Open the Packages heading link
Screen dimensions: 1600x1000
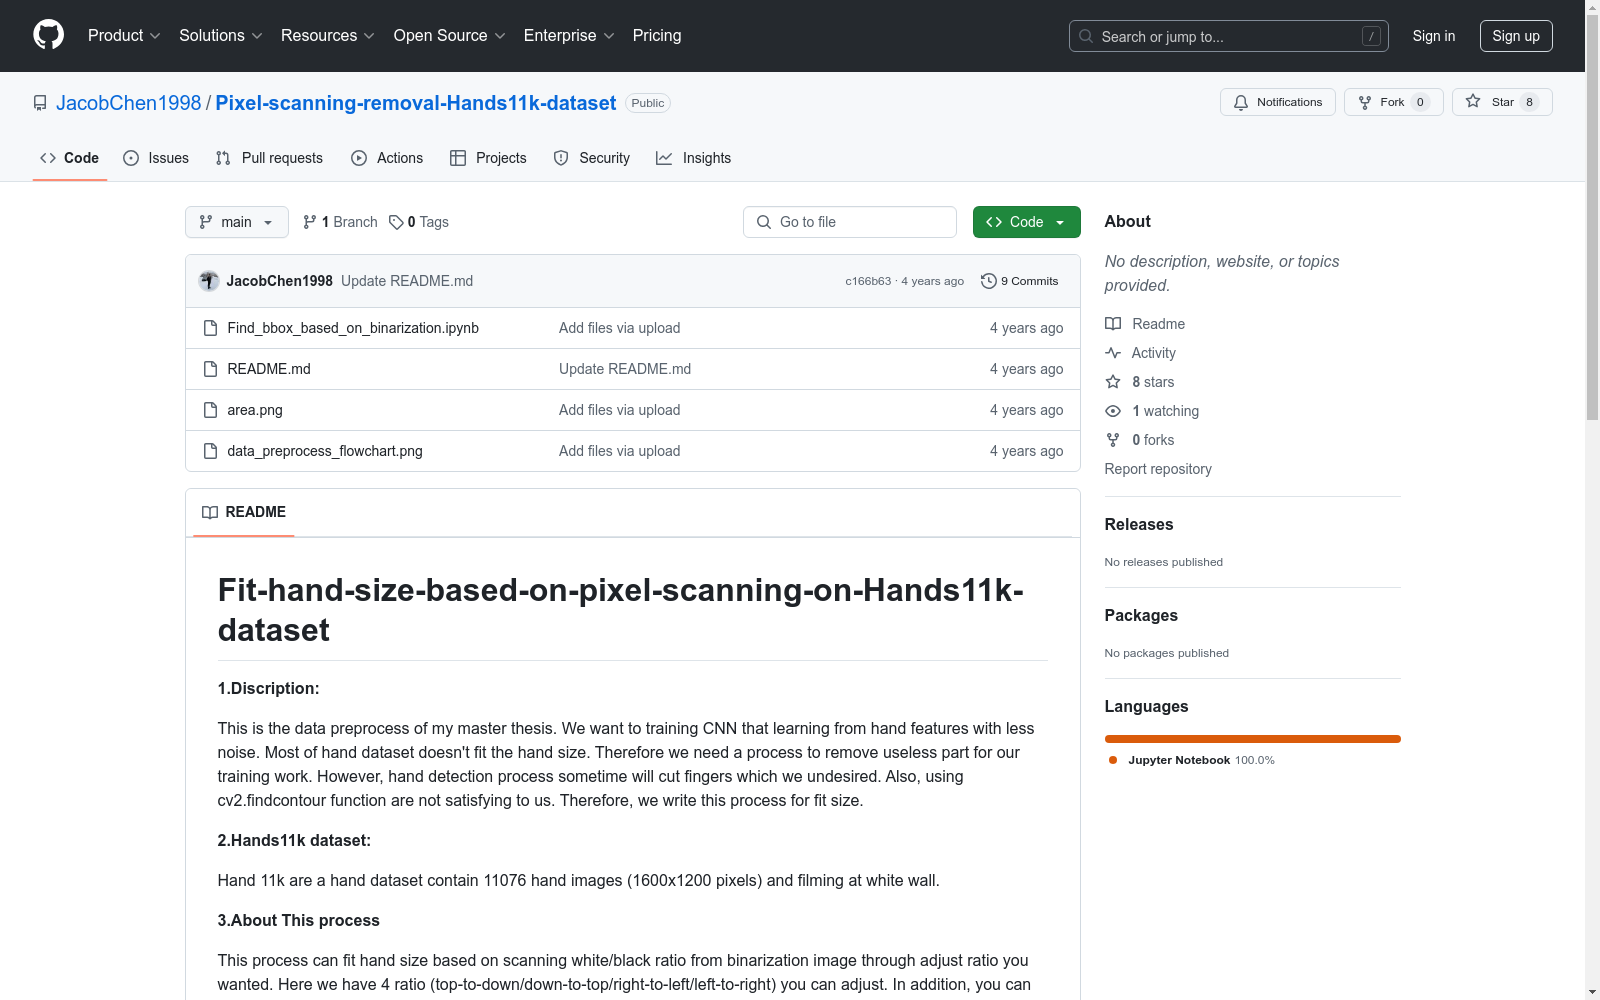pyautogui.click(x=1141, y=615)
